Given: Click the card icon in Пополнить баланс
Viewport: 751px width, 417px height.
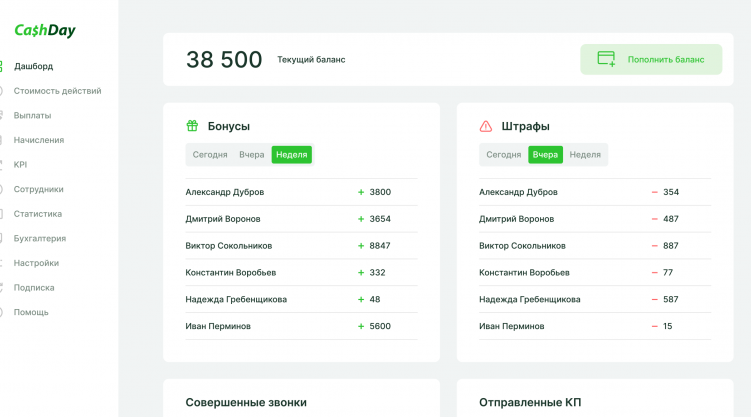Looking at the screenshot, I should point(606,59).
